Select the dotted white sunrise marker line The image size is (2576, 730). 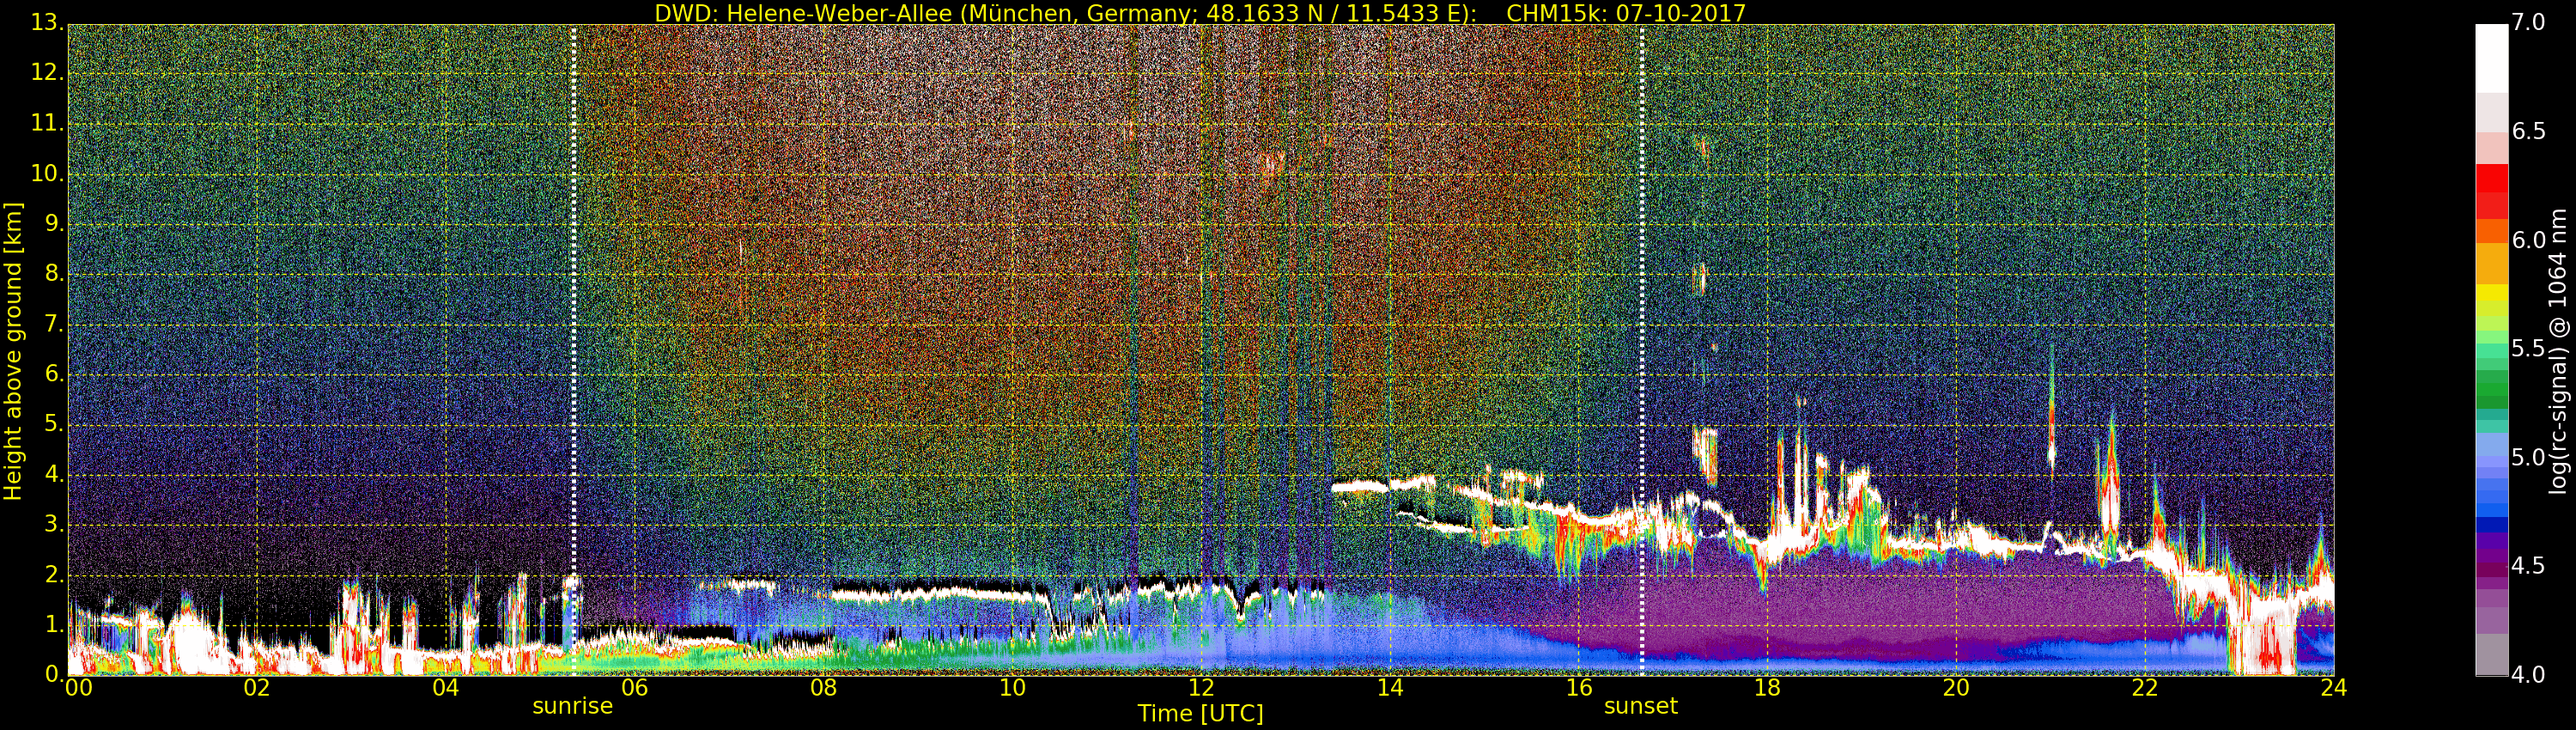pos(573,300)
